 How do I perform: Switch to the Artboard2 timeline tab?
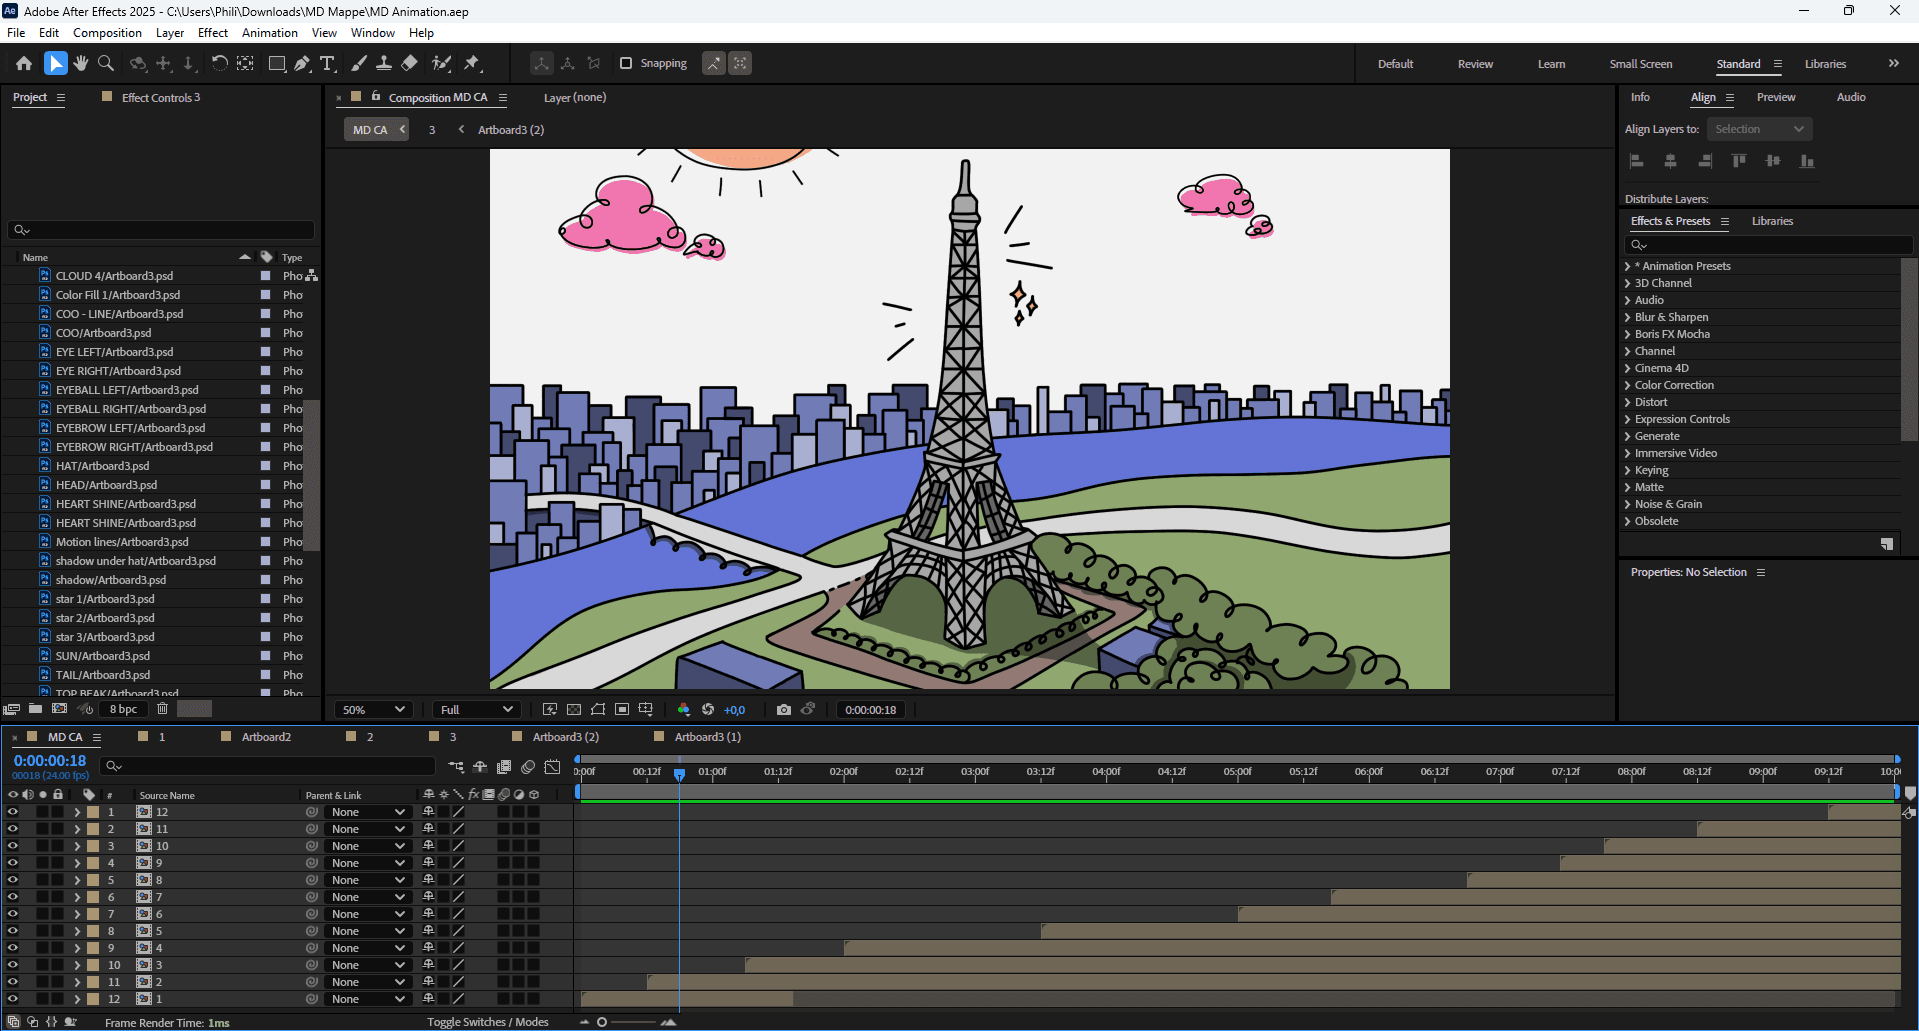(266, 737)
